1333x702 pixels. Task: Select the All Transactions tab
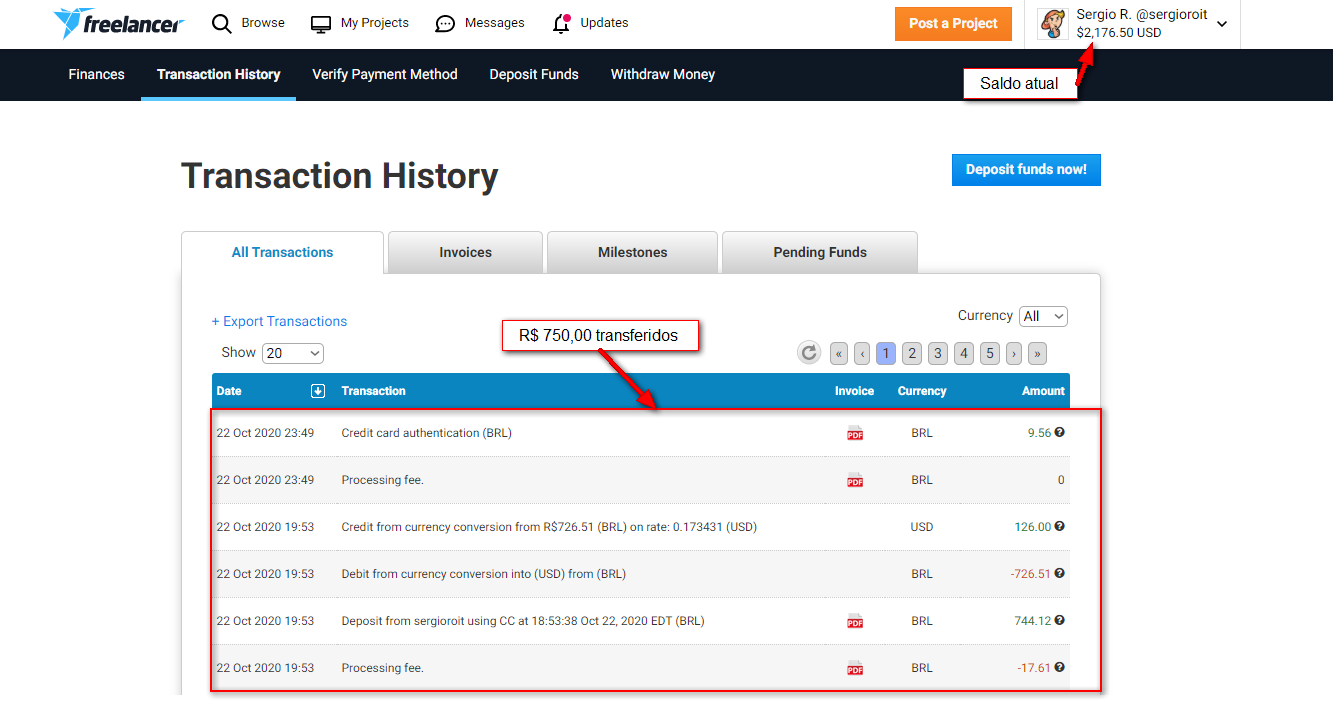click(282, 252)
